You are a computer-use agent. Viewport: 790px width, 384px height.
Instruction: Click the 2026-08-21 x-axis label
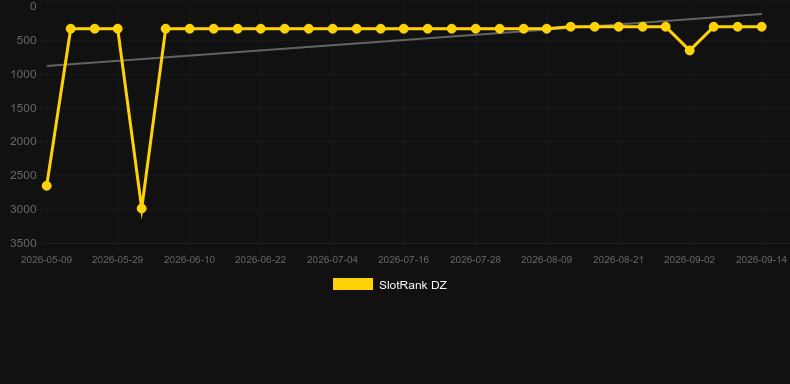(618, 260)
